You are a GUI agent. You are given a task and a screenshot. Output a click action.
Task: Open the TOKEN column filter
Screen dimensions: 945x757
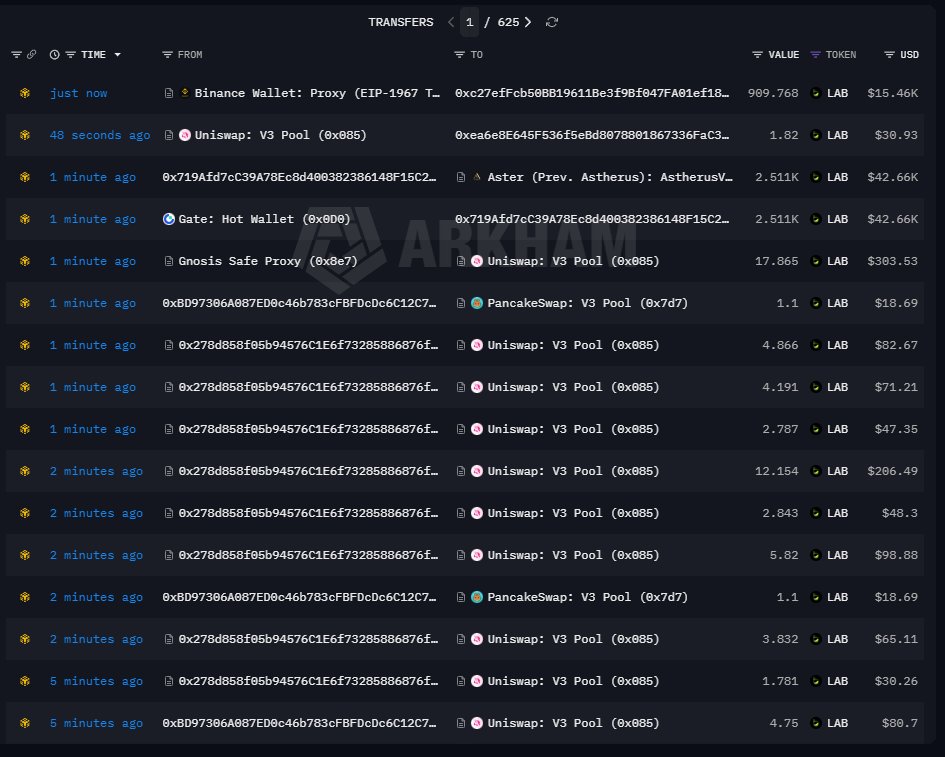(x=815, y=55)
